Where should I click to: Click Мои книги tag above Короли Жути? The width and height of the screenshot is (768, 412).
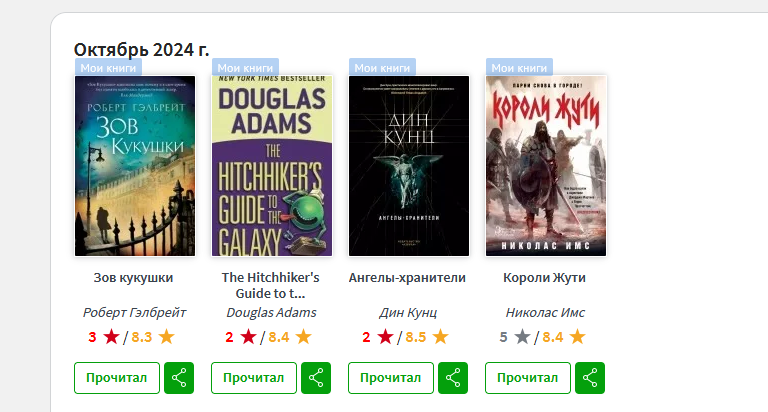(519, 68)
